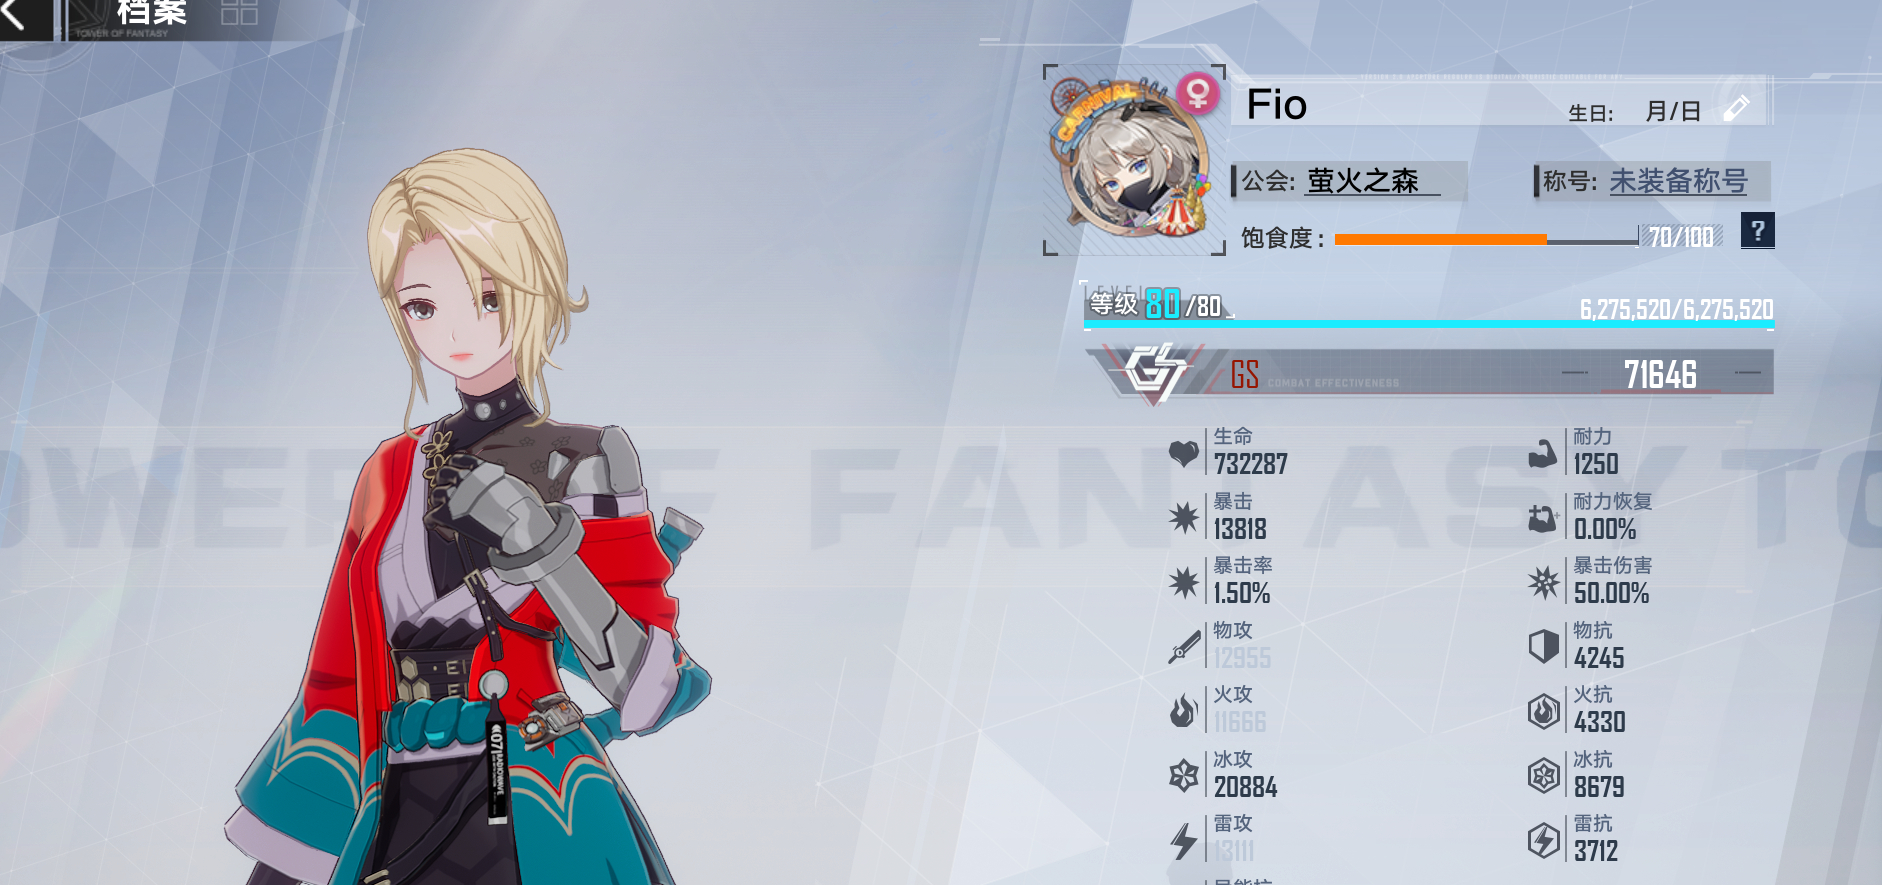Select the frost attack snowflake icon
Screen dimensions: 1882x885
coord(1184,775)
